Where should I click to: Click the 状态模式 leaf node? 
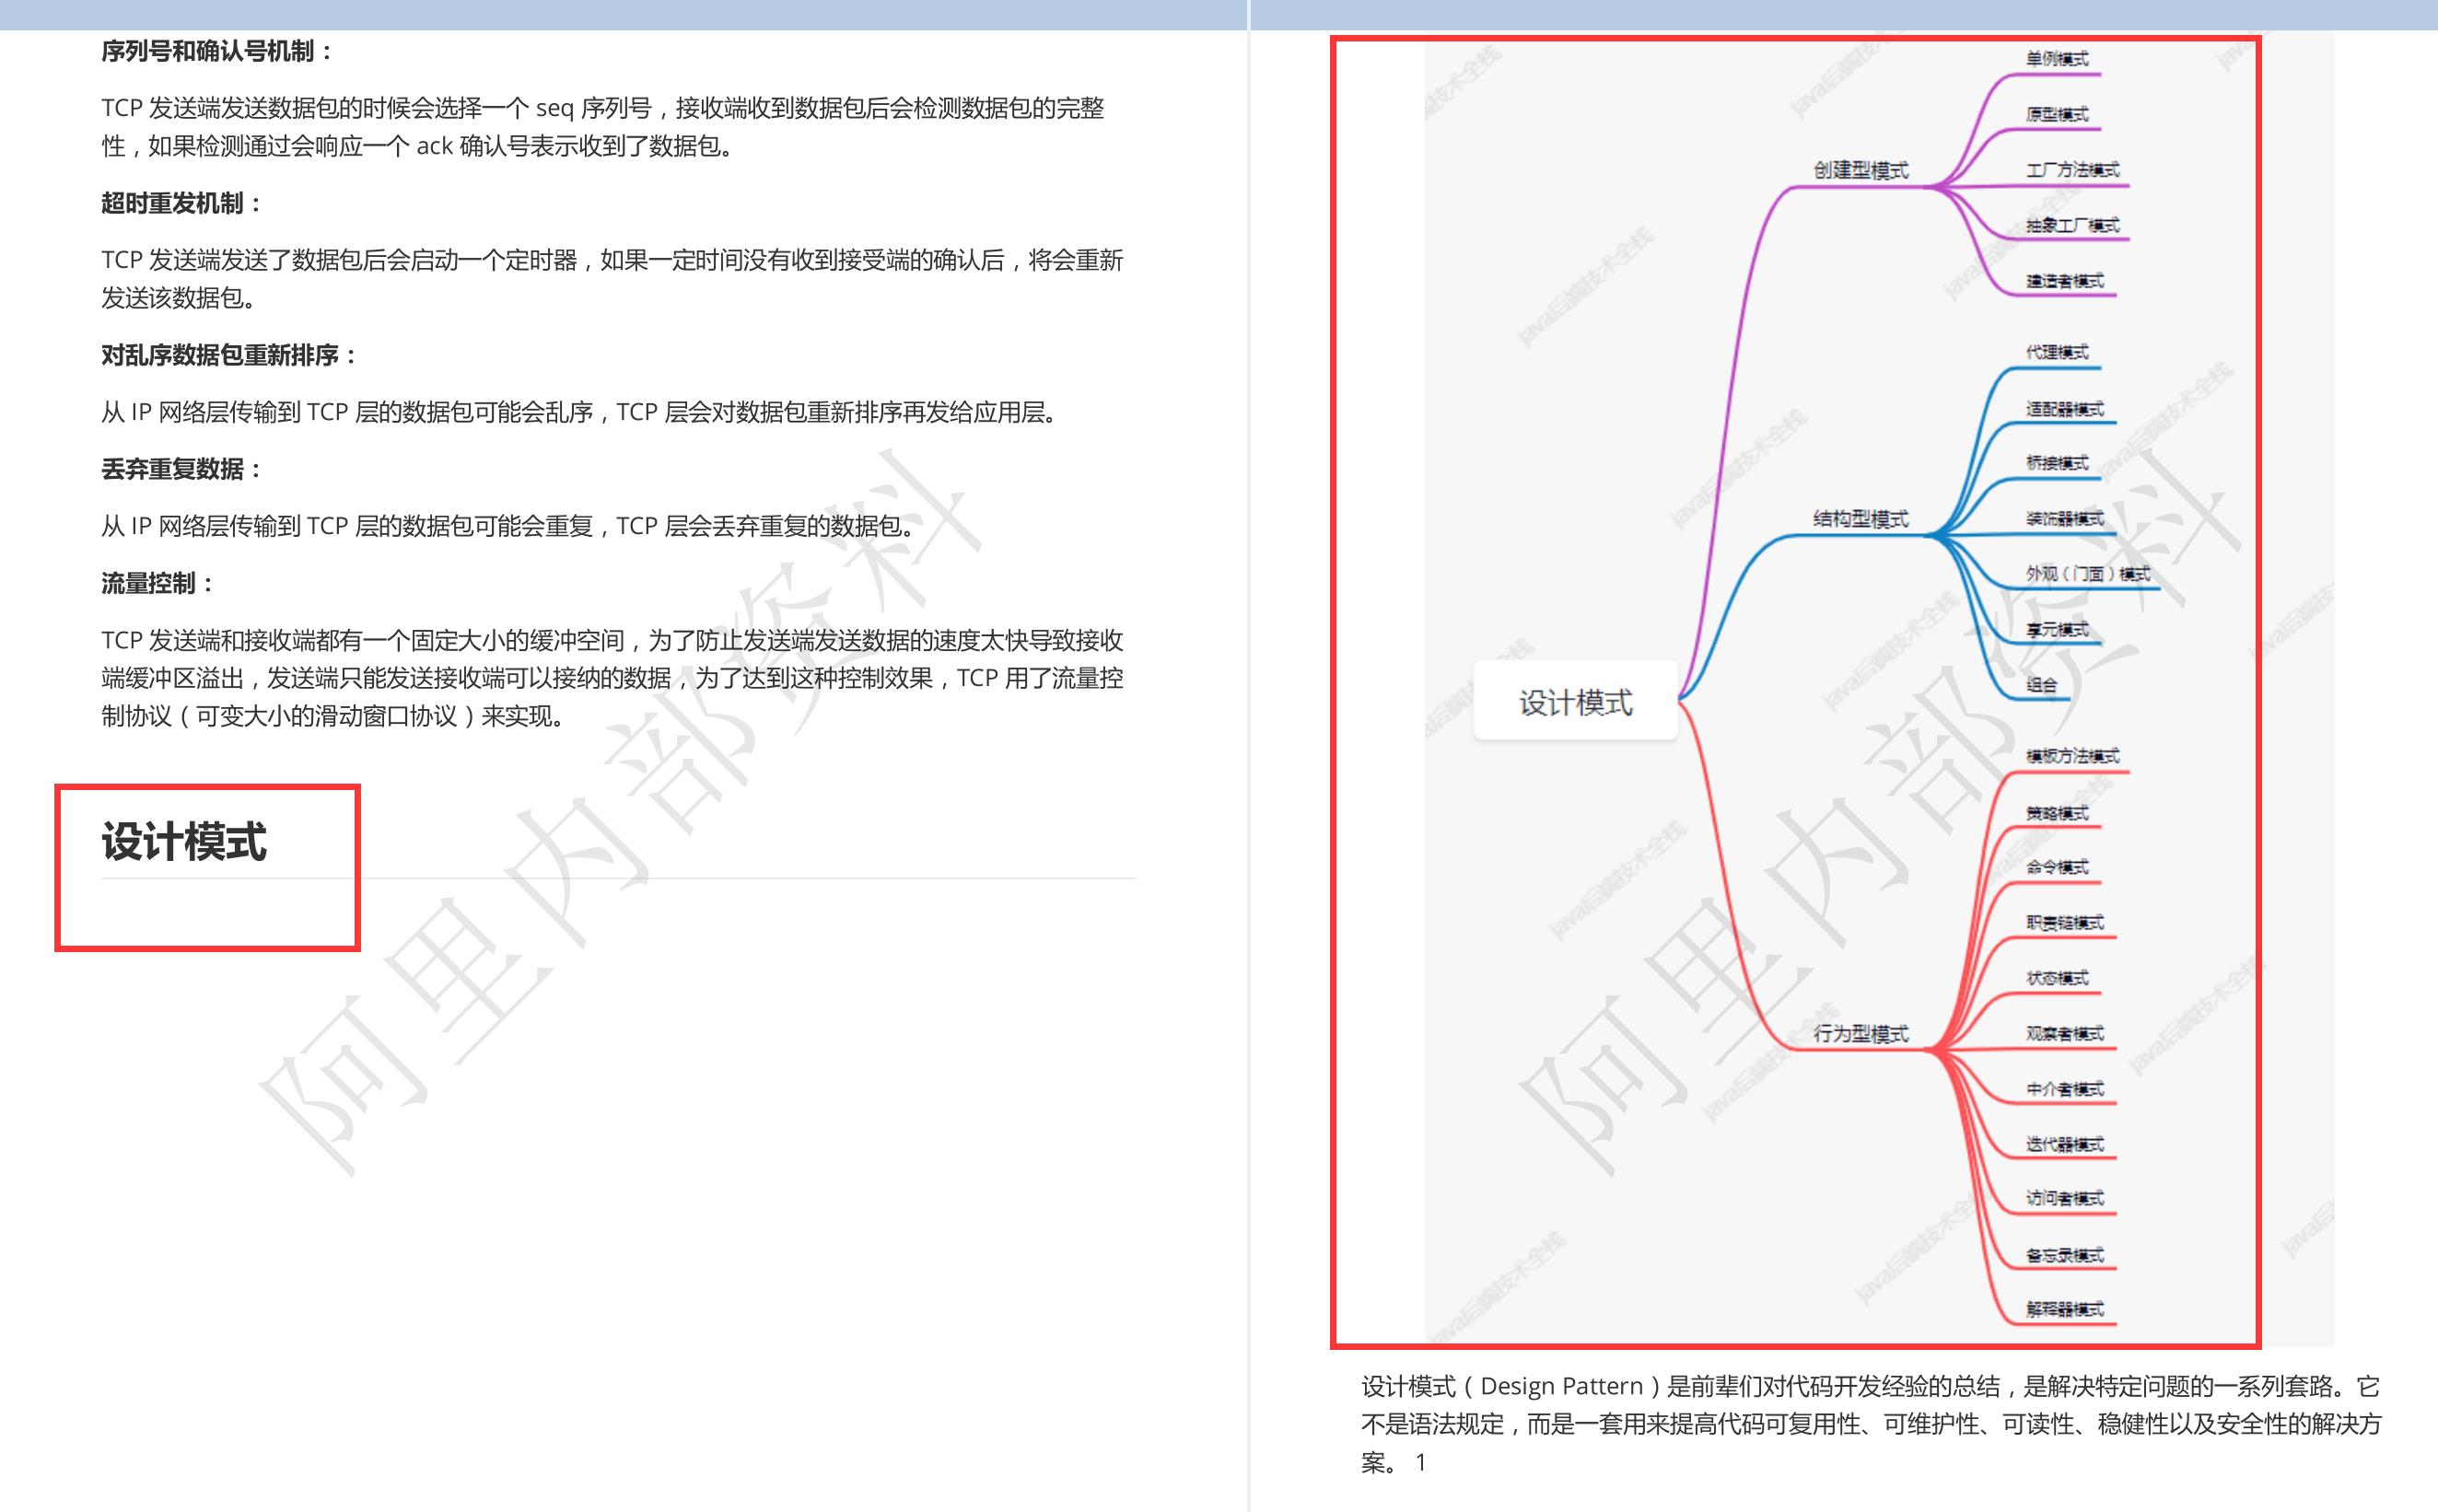[2057, 978]
